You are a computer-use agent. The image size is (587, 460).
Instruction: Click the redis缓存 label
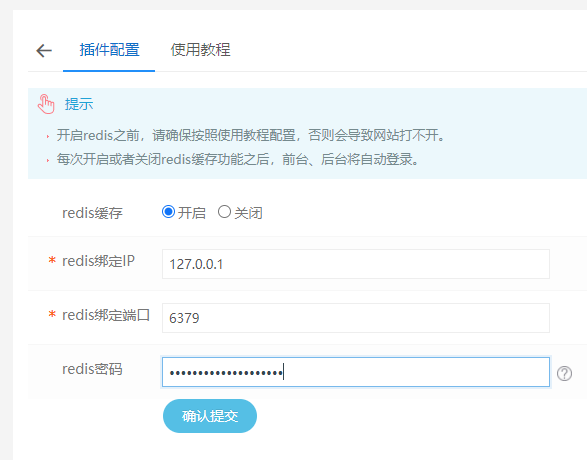click(x=92, y=213)
